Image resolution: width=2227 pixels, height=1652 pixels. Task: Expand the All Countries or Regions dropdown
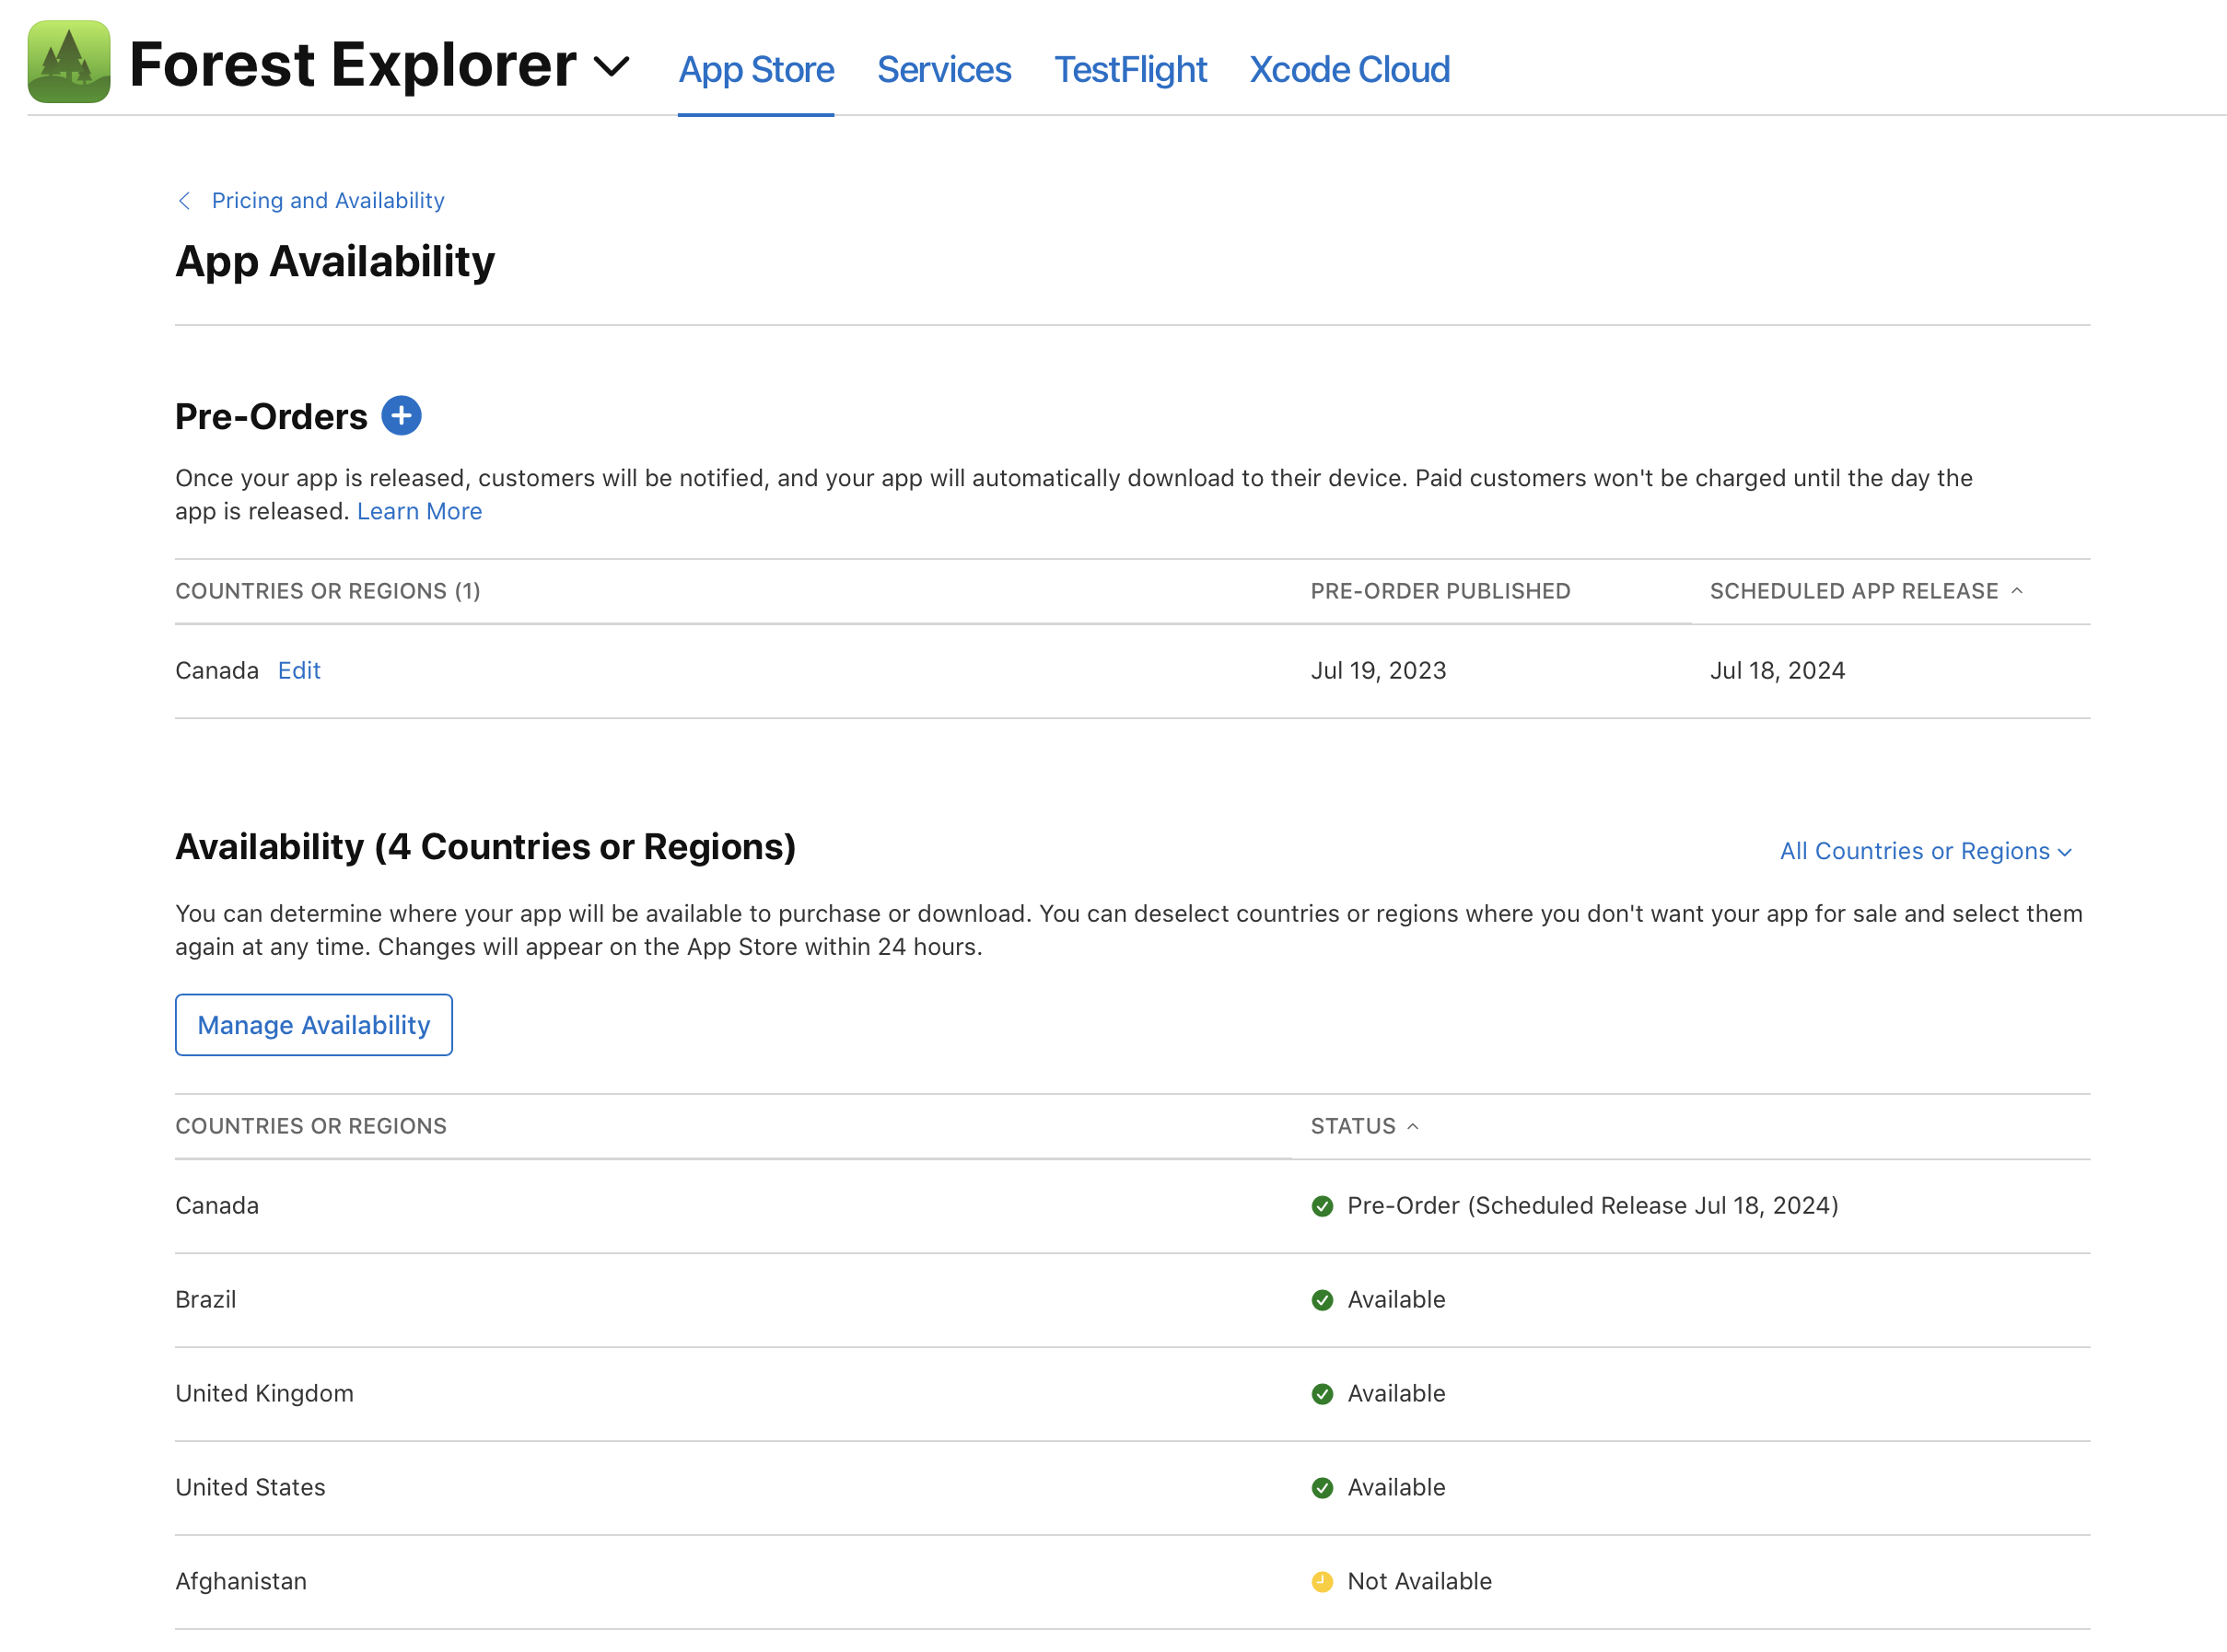click(x=1927, y=850)
